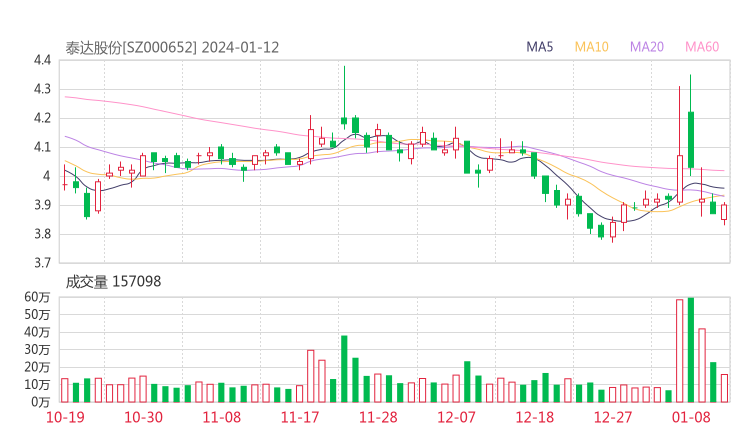Viewport: 740px width, 440px height.
Task: Click the 60万 volume axis label
Action: click(37, 297)
